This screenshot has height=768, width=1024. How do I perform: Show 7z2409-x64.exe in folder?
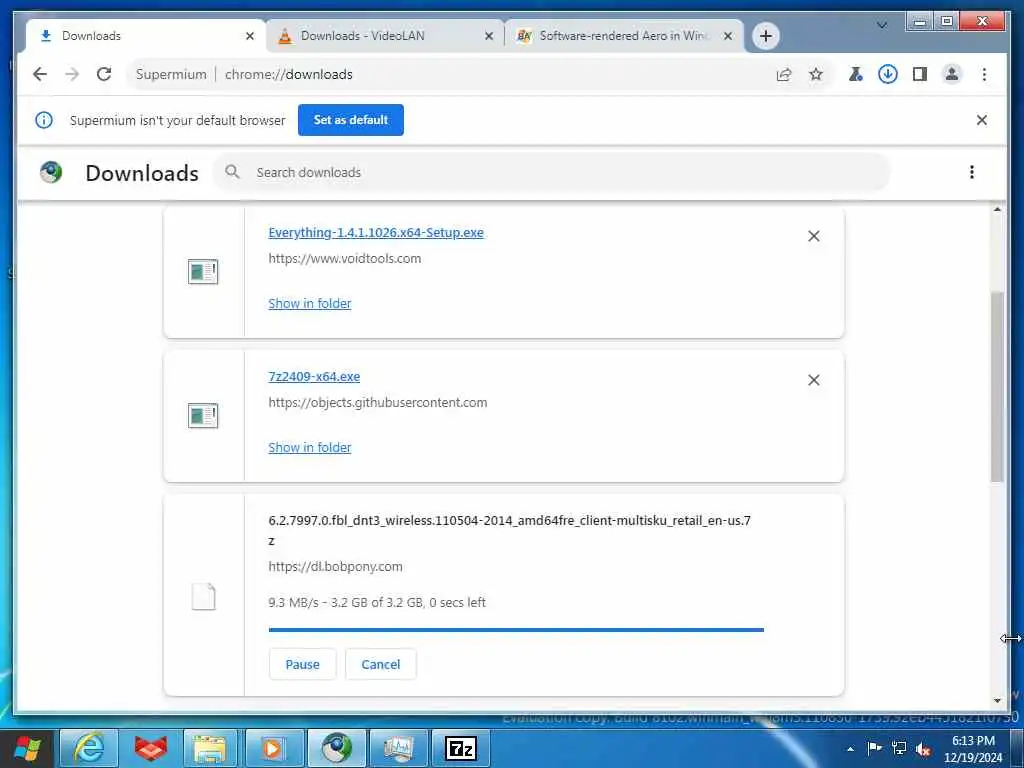pyautogui.click(x=310, y=448)
